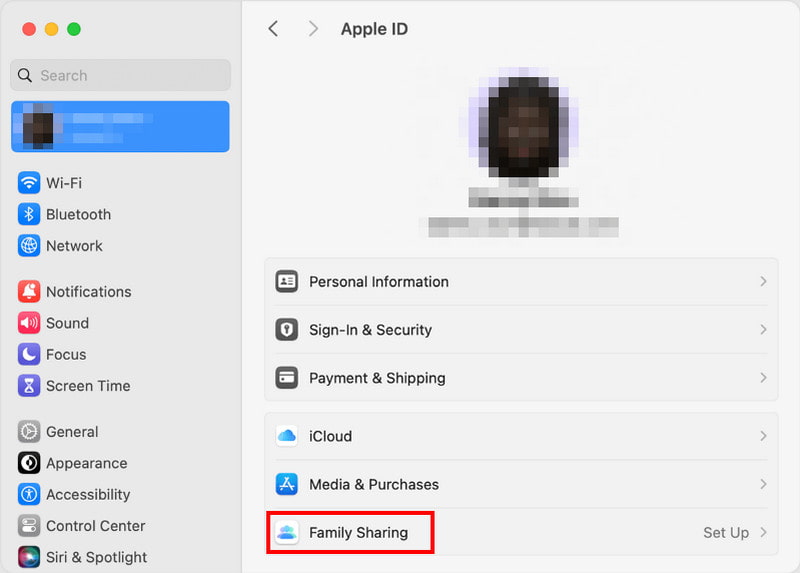Open Appearance settings label

click(87, 463)
